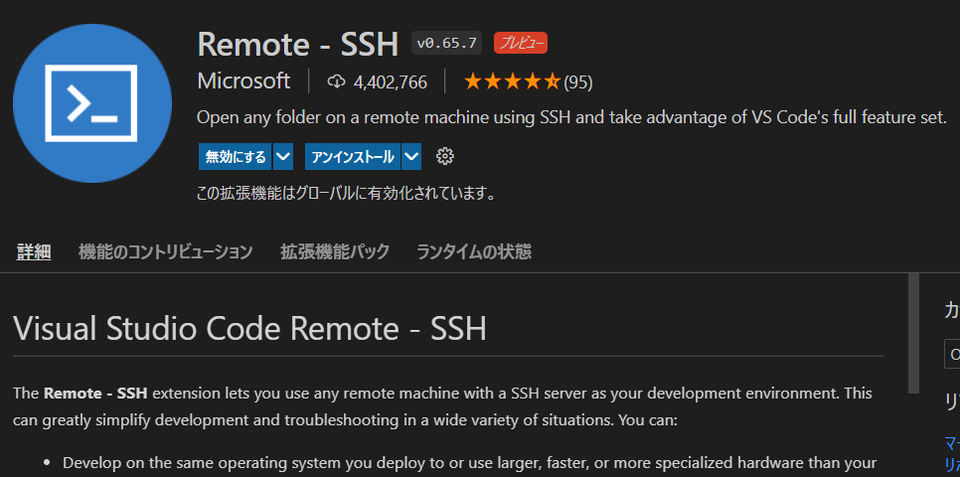Switch to the ランタイムの状態 tab

click(x=474, y=252)
